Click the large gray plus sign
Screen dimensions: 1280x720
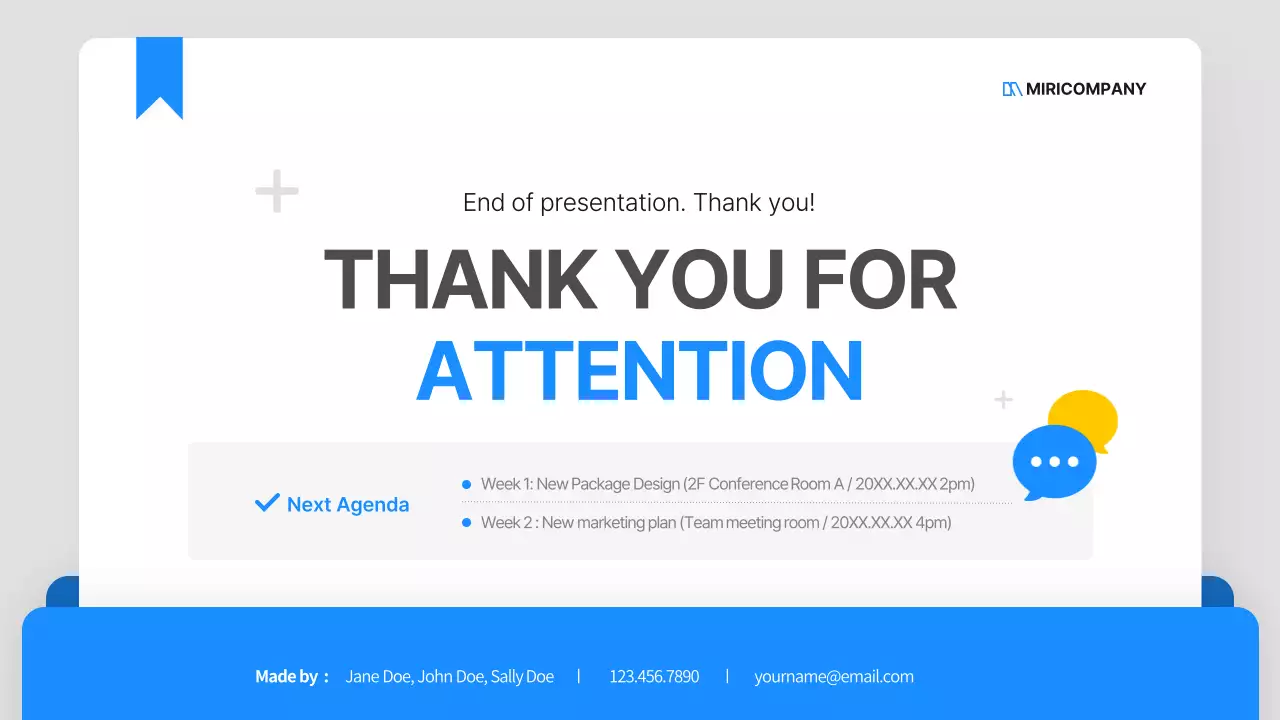pos(277,191)
